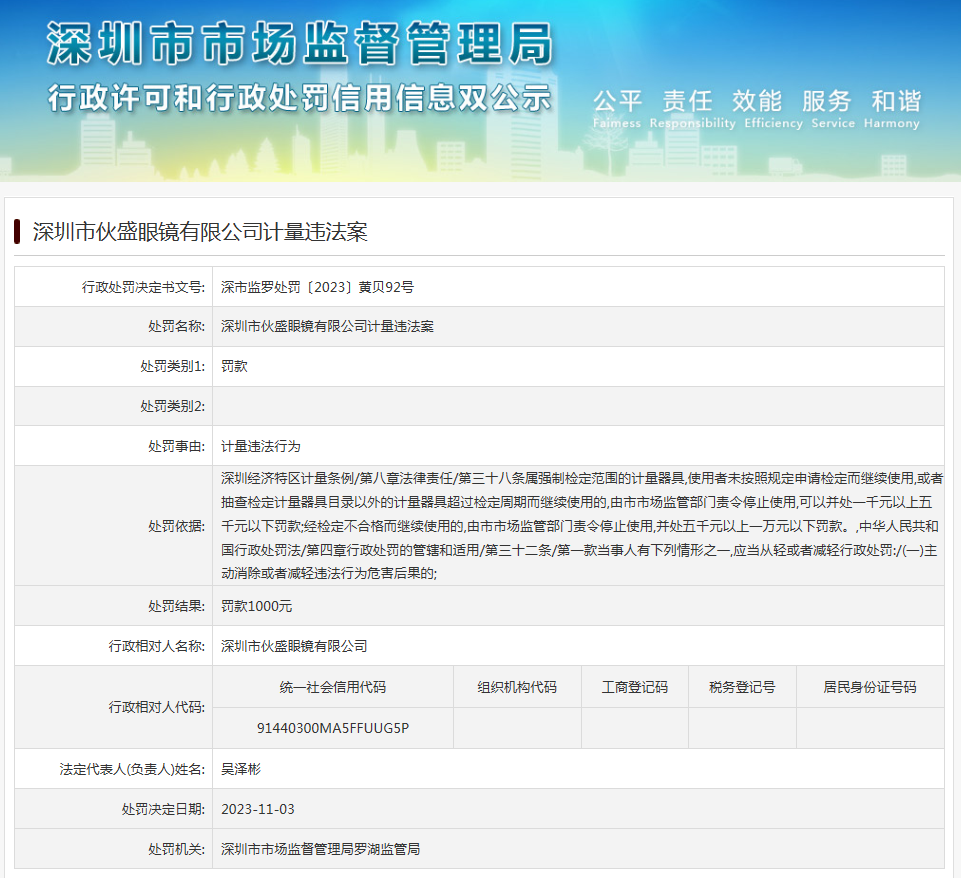Click the 处罚依据 legal basis paragraph
This screenshot has width=961, height=878.
coord(580,525)
